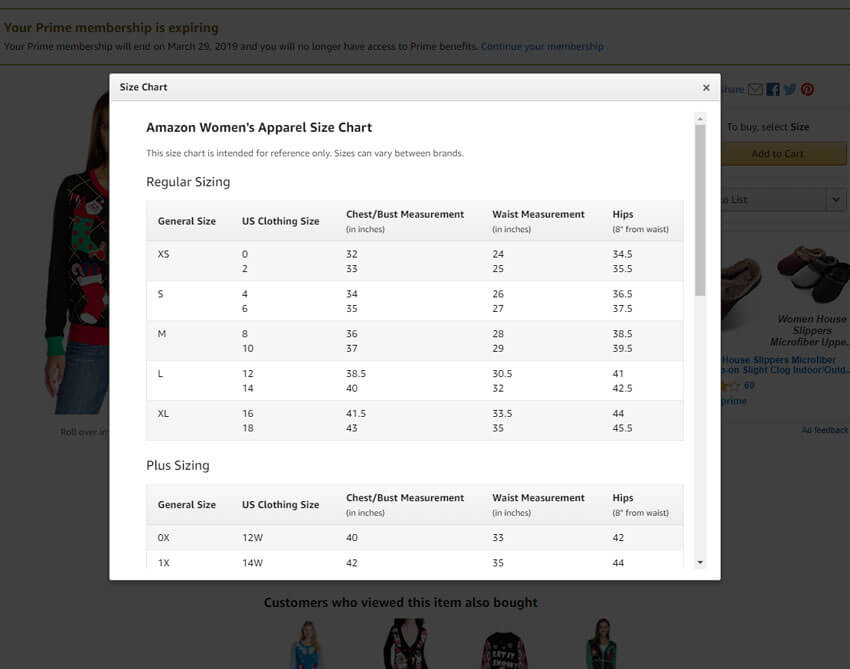The height and width of the screenshot is (669, 850).
Task: Click the size chart reference-only disclaimer text
Action: [x=305, y=153]
